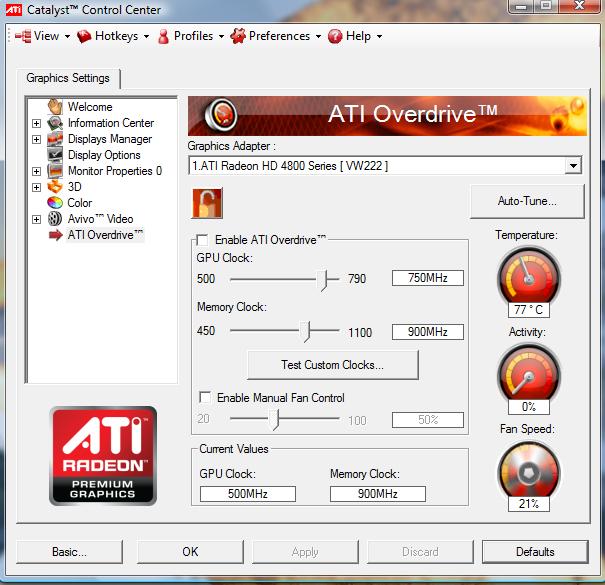Select the 3D cube icon

pyautogui.click(x=55, y=187)
